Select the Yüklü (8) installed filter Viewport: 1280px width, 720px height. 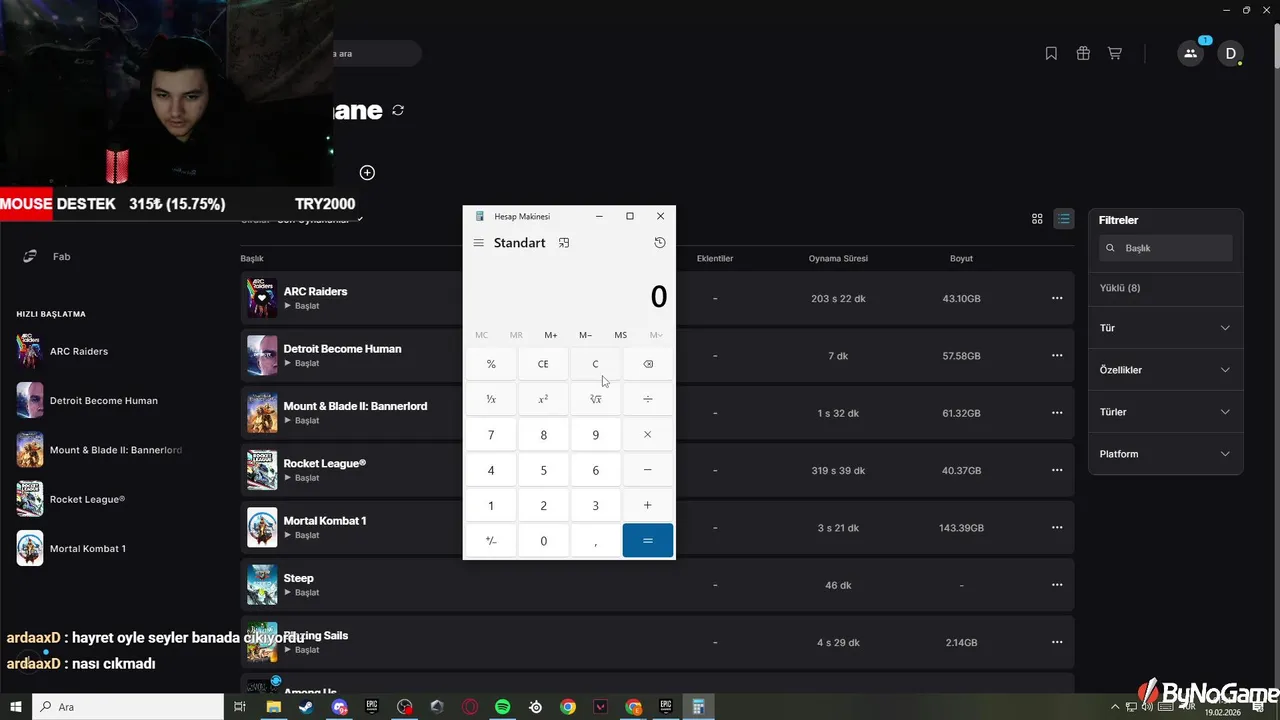(x=1120, y=288)
